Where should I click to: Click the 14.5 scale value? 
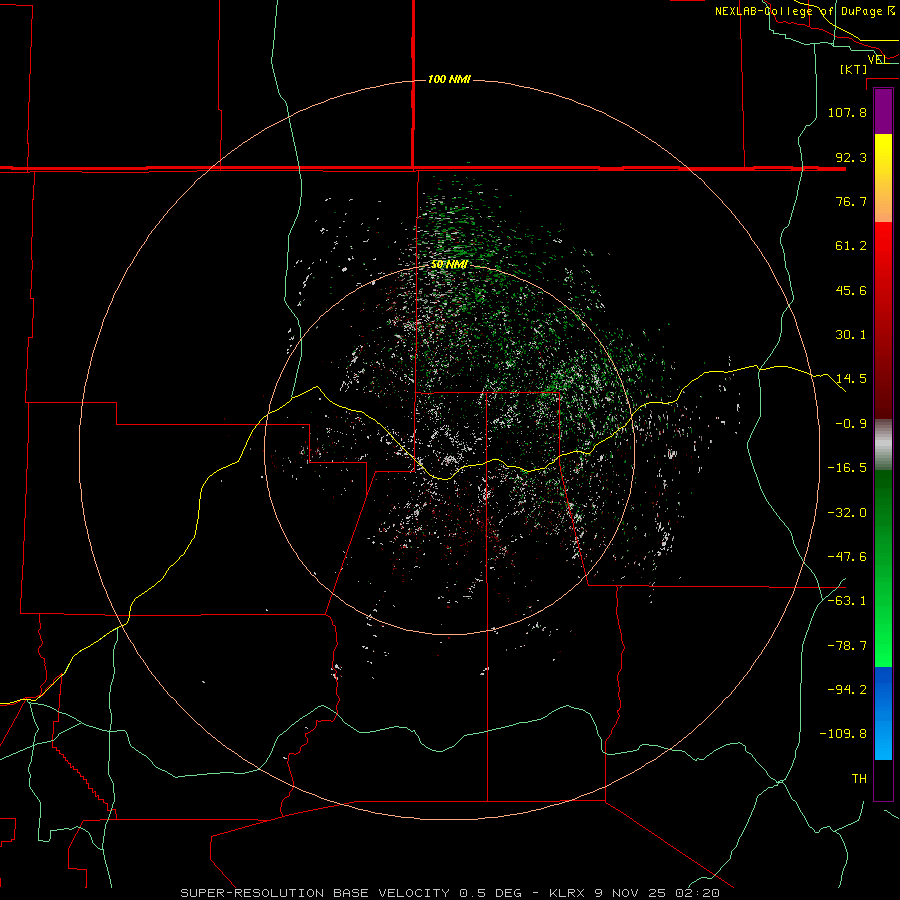[x=851, y=379]
